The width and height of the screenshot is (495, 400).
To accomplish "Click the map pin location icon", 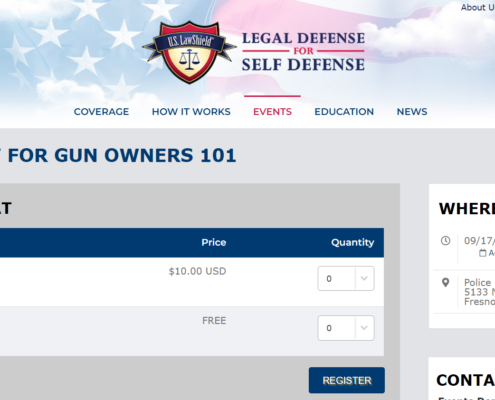I will click(x=445, y=283).
